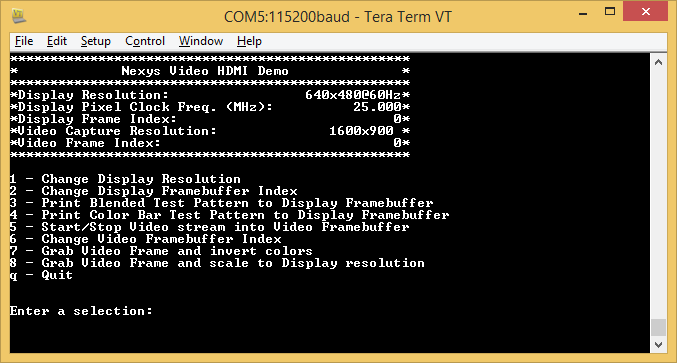
Task: Click line '3 - Print Blended Test Pattern'
Action: coord(221,203)
